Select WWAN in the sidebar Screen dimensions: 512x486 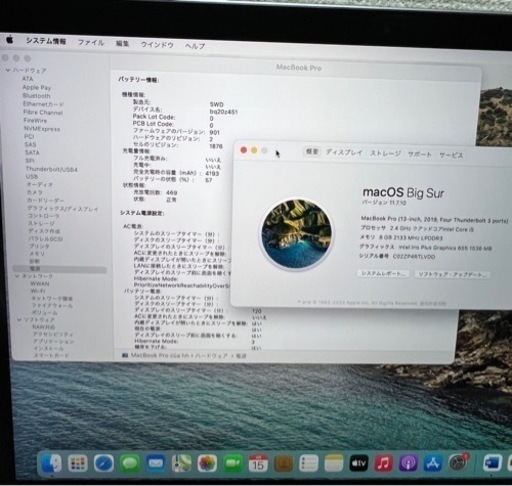point(40,284)
